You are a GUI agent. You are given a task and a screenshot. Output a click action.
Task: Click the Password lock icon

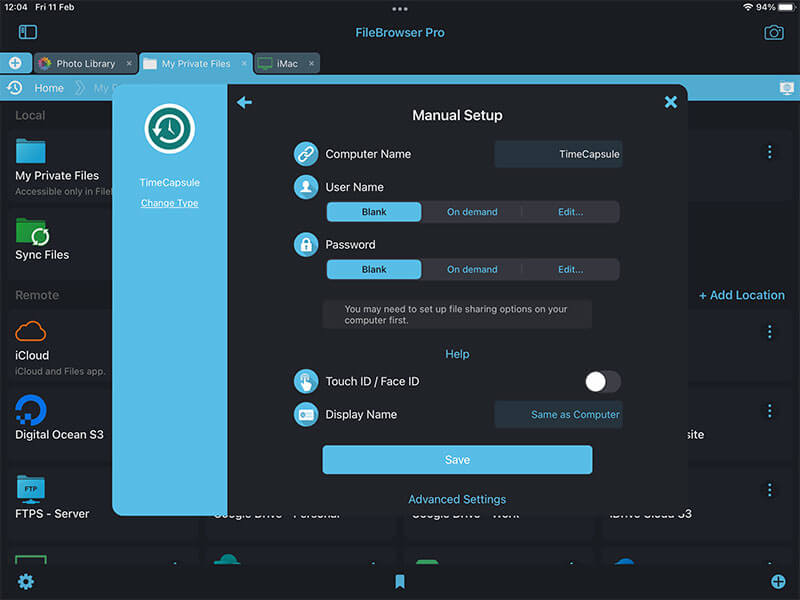(x=306, y=245)
